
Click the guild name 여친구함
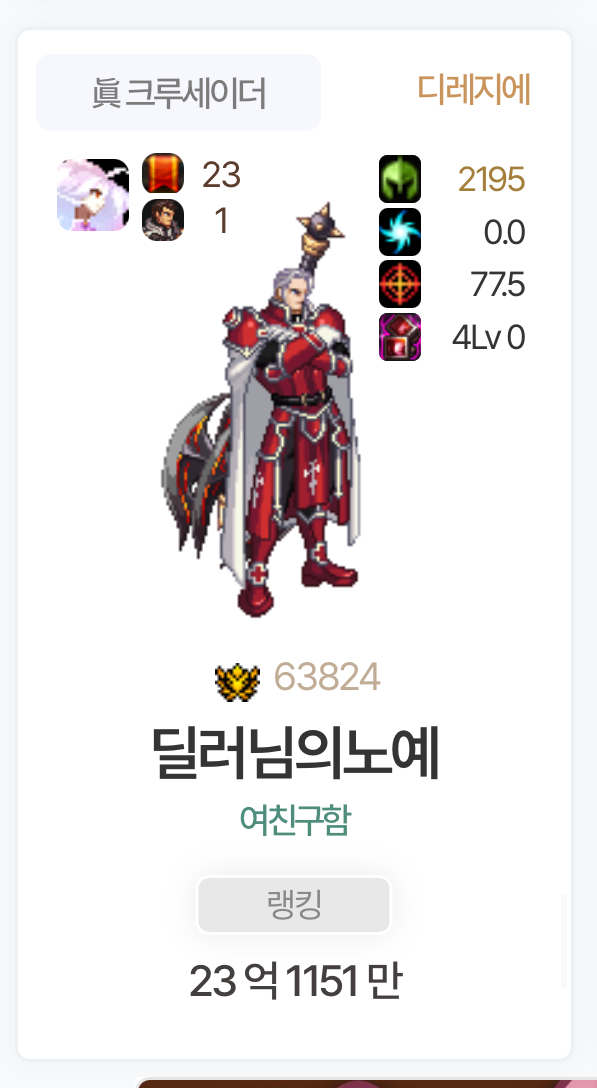295,820
